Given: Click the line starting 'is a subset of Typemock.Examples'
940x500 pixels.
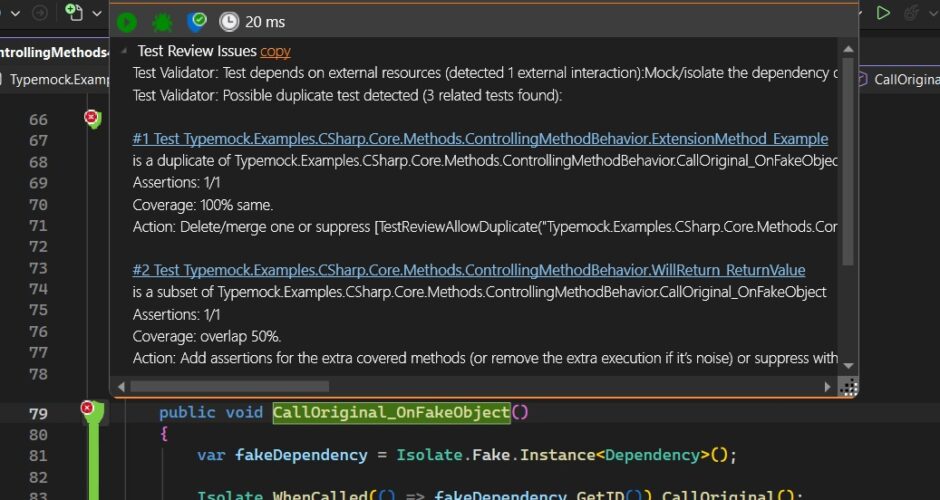Looking at the screenshot, I should coord(480,292).
